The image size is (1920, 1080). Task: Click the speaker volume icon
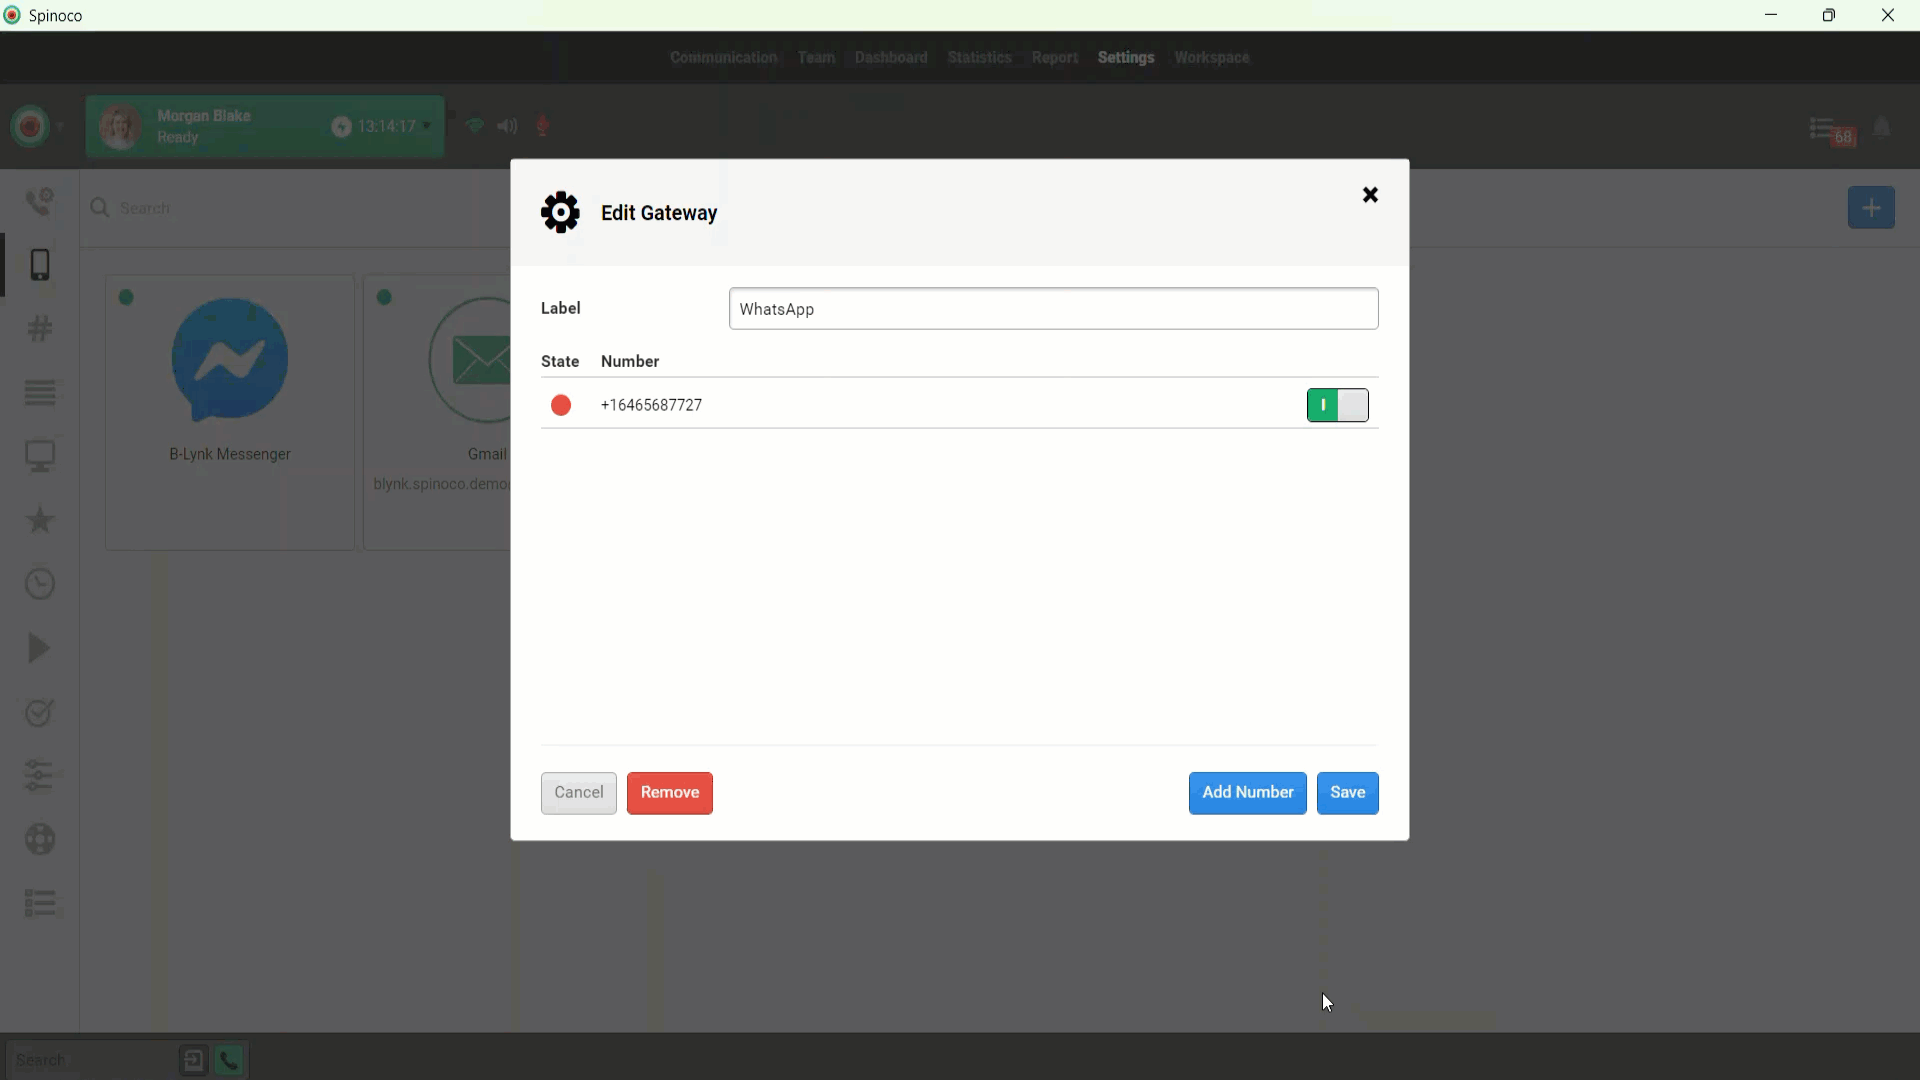507,126
